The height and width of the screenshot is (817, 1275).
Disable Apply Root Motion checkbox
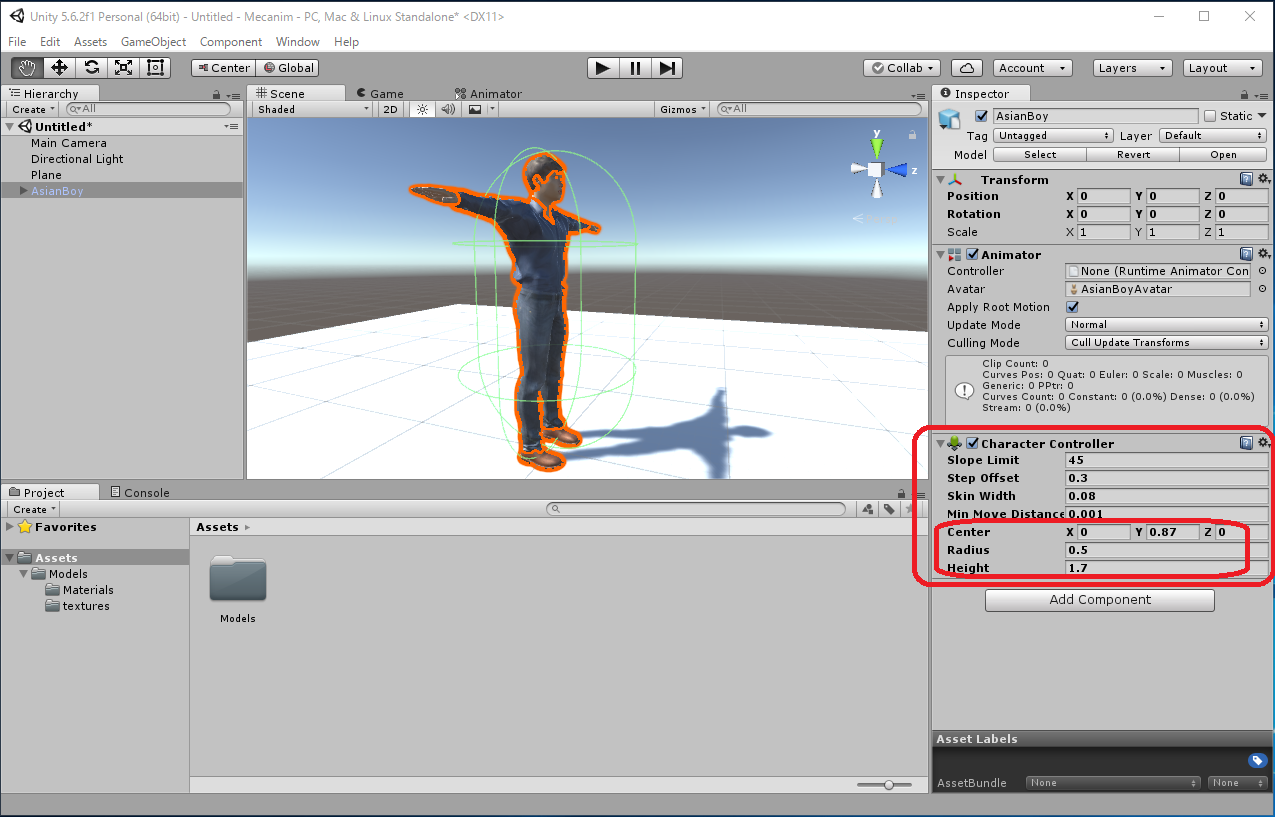(x=1073, y=307)
